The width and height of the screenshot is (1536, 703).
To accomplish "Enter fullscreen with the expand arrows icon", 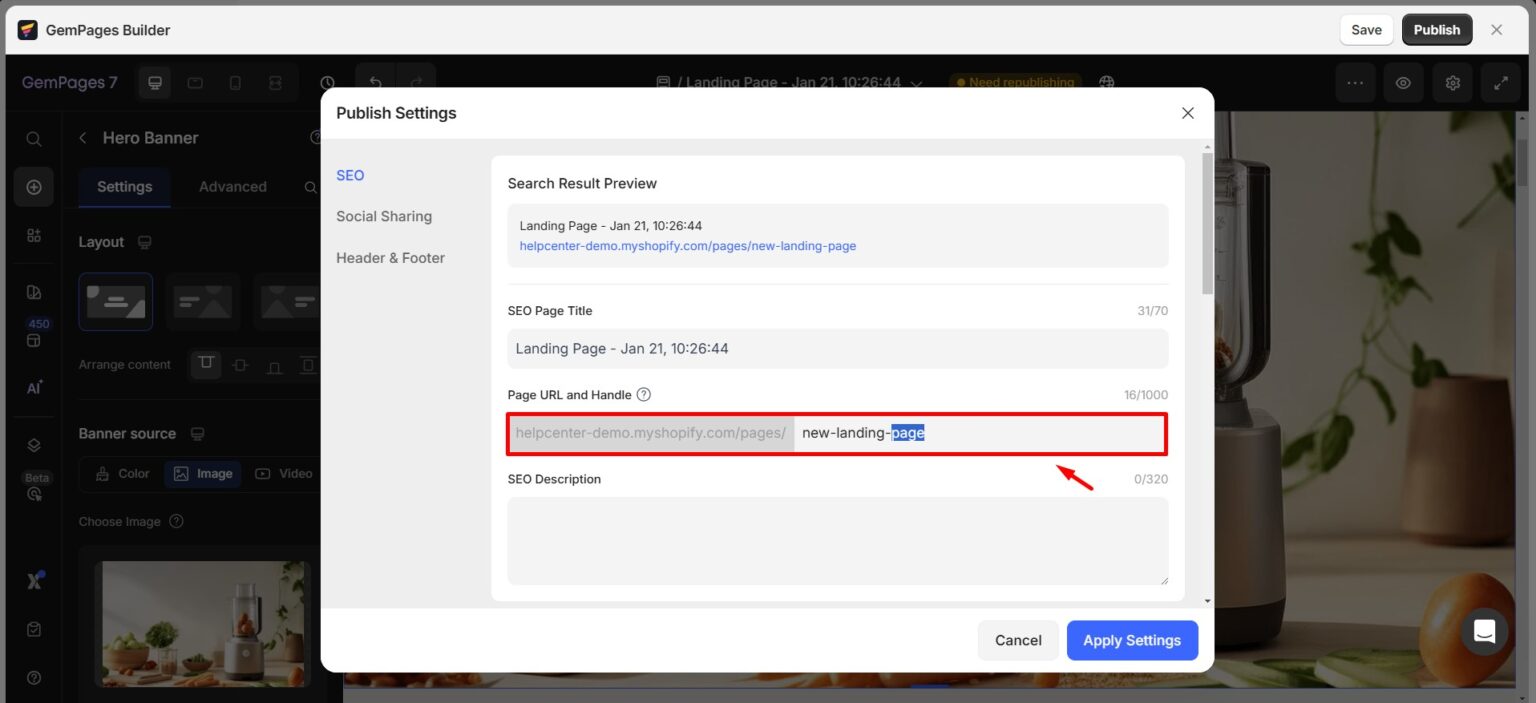I will (x=1501, y=83).
